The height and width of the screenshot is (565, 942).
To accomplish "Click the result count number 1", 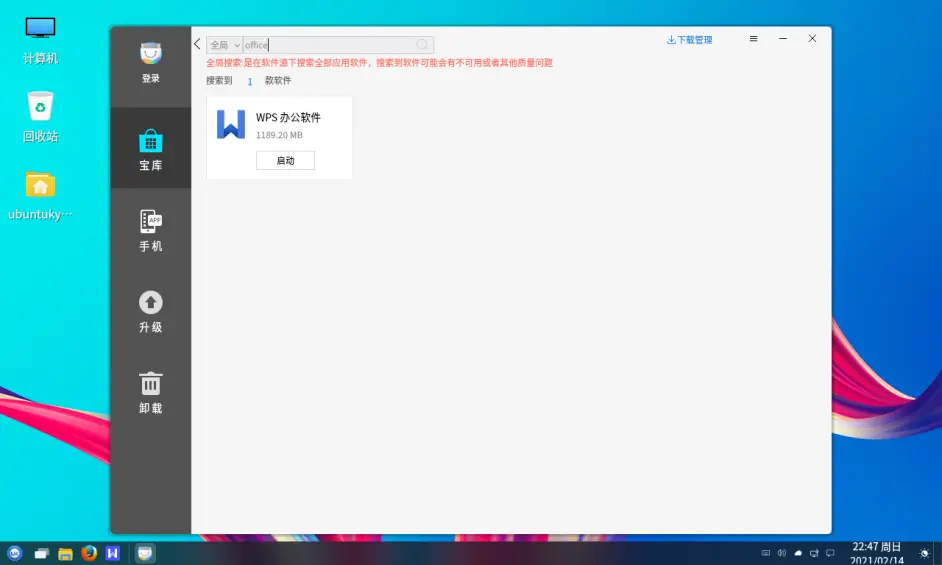I will [x=249, y=81].
